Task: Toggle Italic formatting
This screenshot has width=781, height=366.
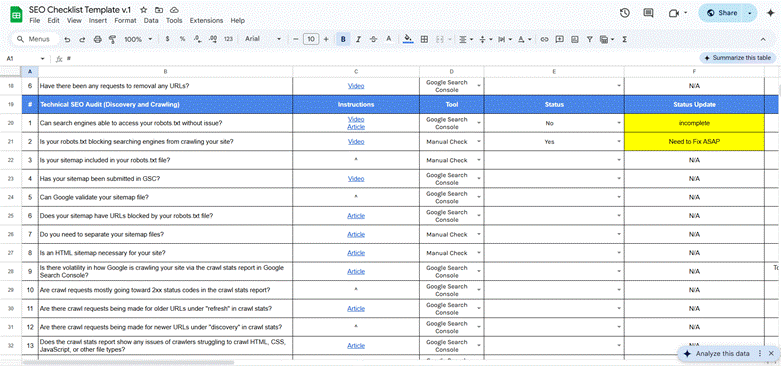Action: [x=358, y=39]
